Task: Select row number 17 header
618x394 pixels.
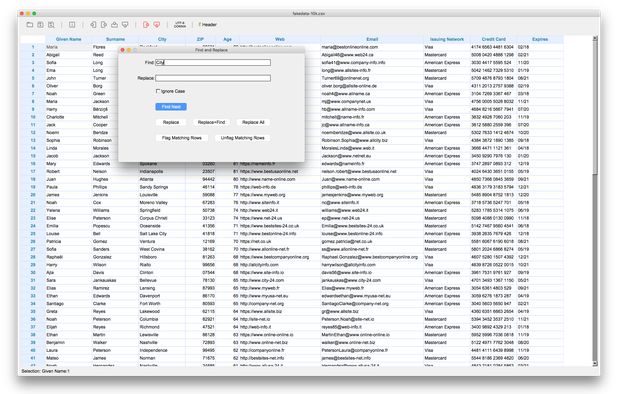Action: pos(33,171)
